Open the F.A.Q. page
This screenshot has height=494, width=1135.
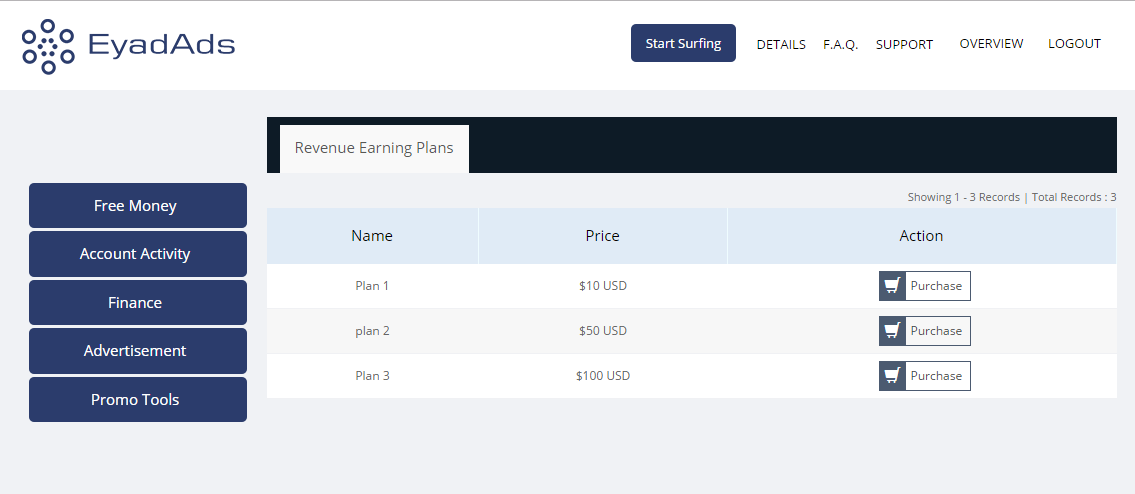840,44
